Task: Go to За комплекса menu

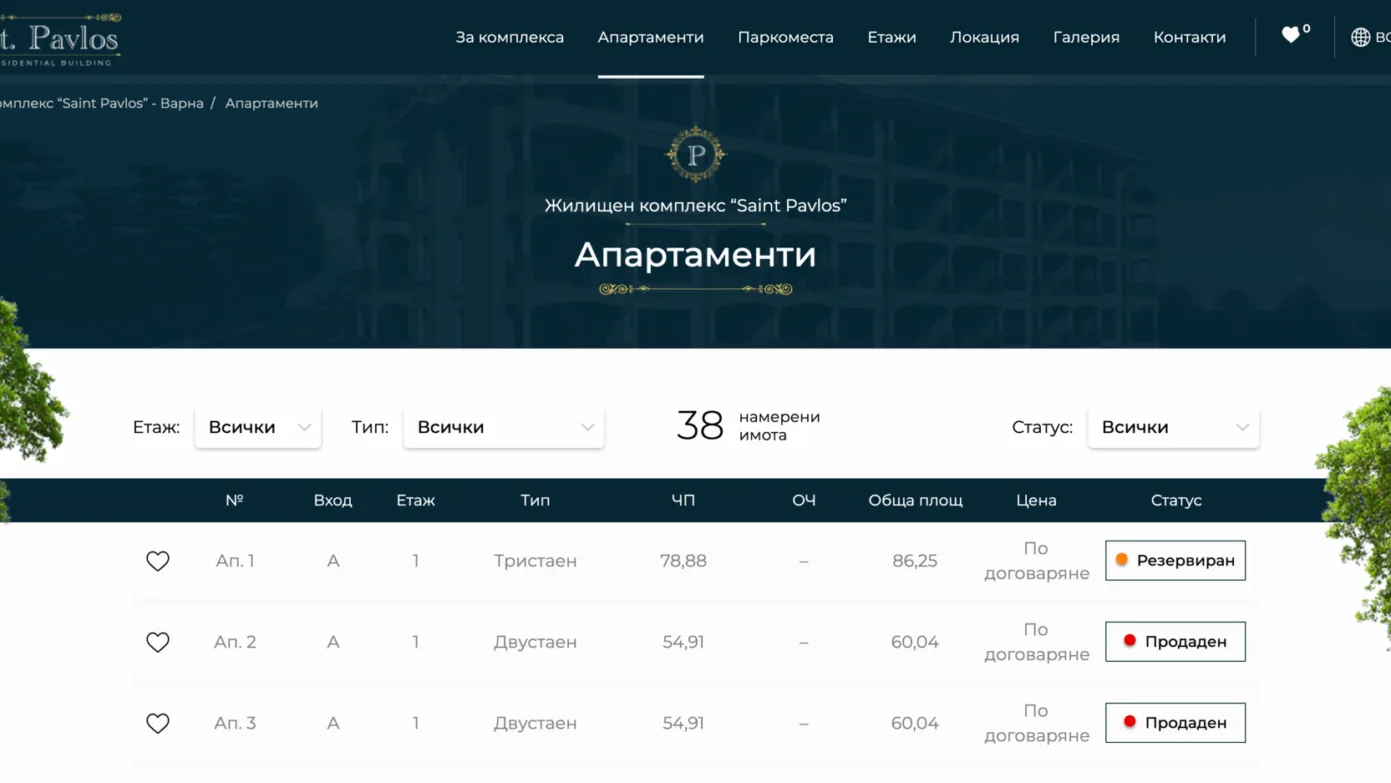Action: (x=510, y=37)
